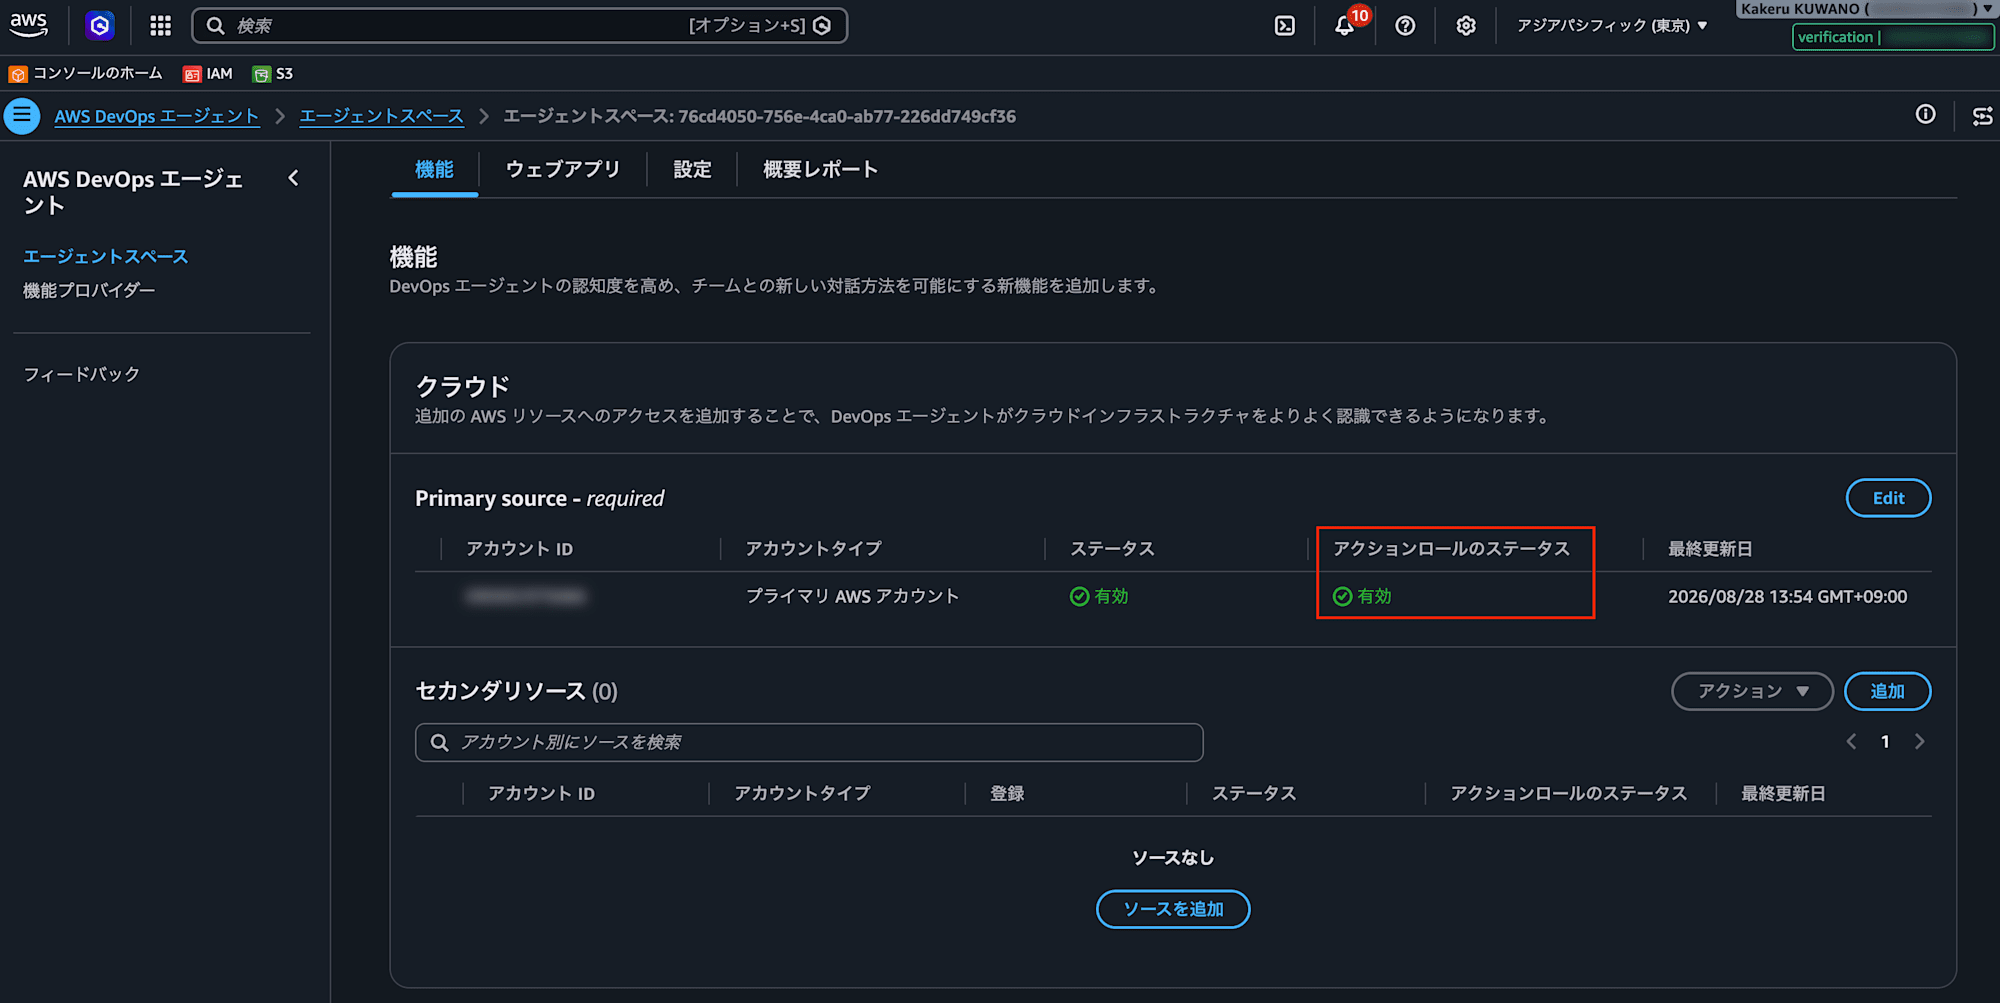Click the 有効 value under アクションロールのステータス
The width and height of the screenshot is (2000, 1003).
(x=1362, y=597)
